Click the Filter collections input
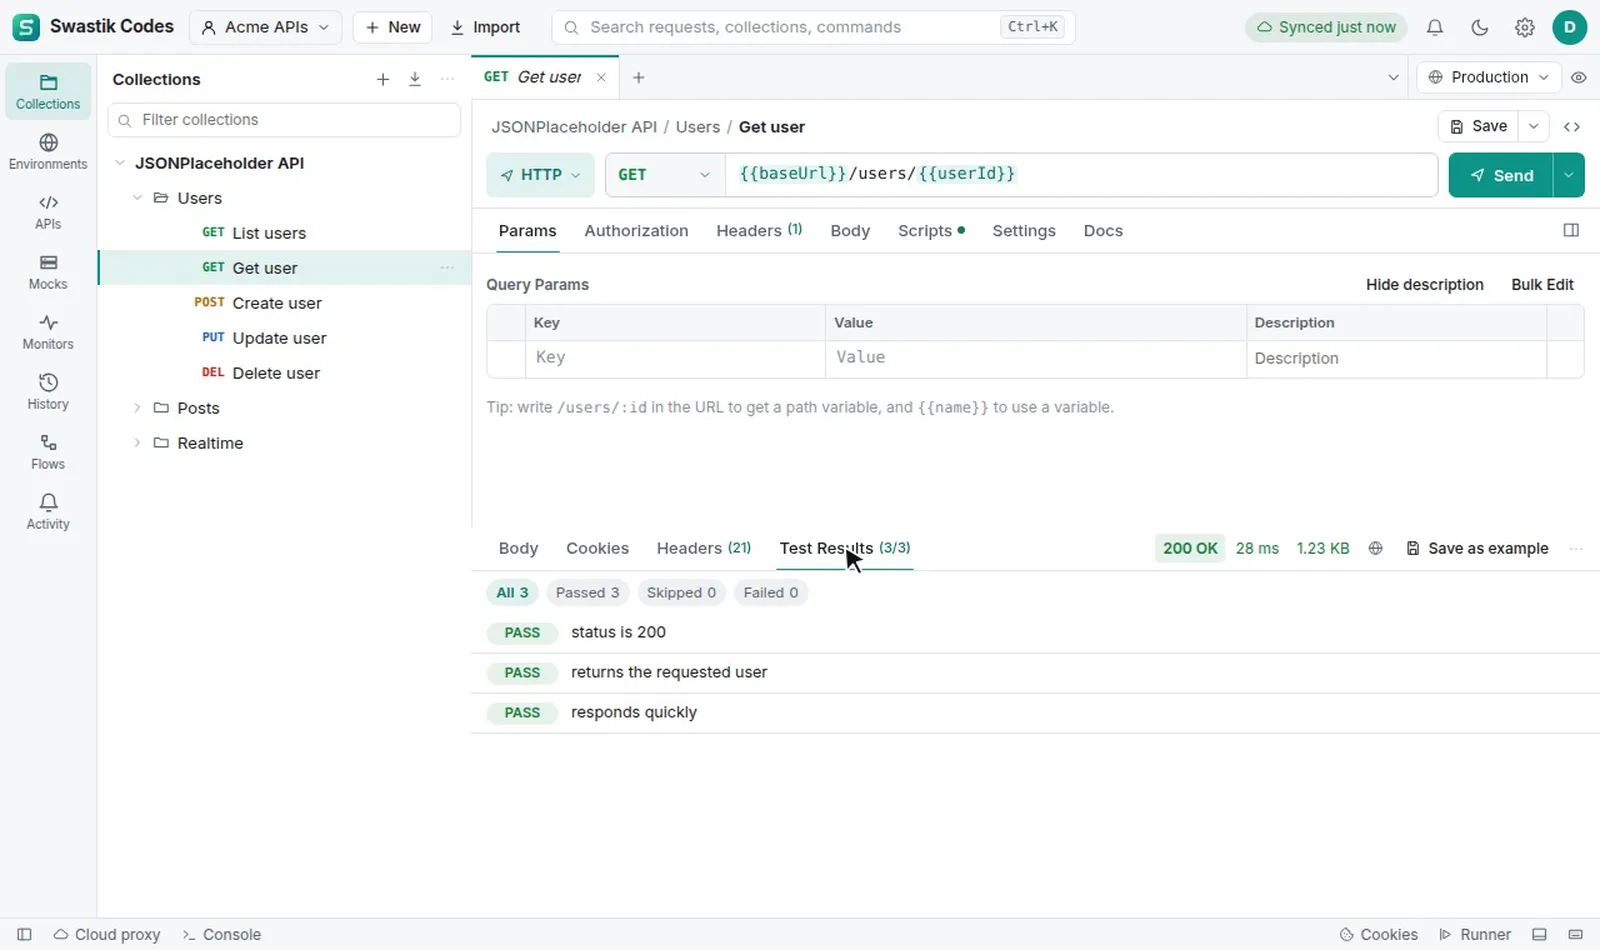 click(x=284, y=120)
